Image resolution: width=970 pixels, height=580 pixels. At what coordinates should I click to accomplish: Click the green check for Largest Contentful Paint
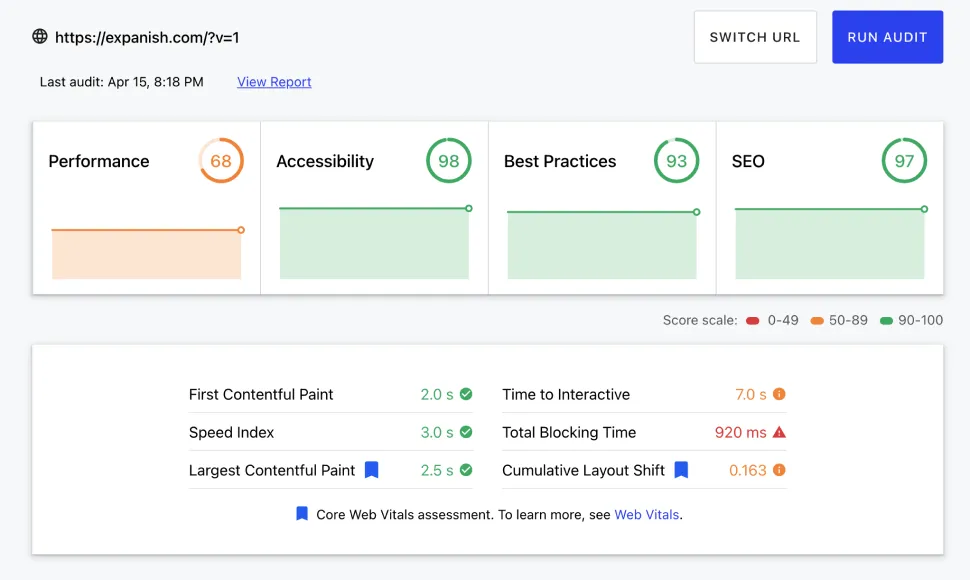point(466,470)
